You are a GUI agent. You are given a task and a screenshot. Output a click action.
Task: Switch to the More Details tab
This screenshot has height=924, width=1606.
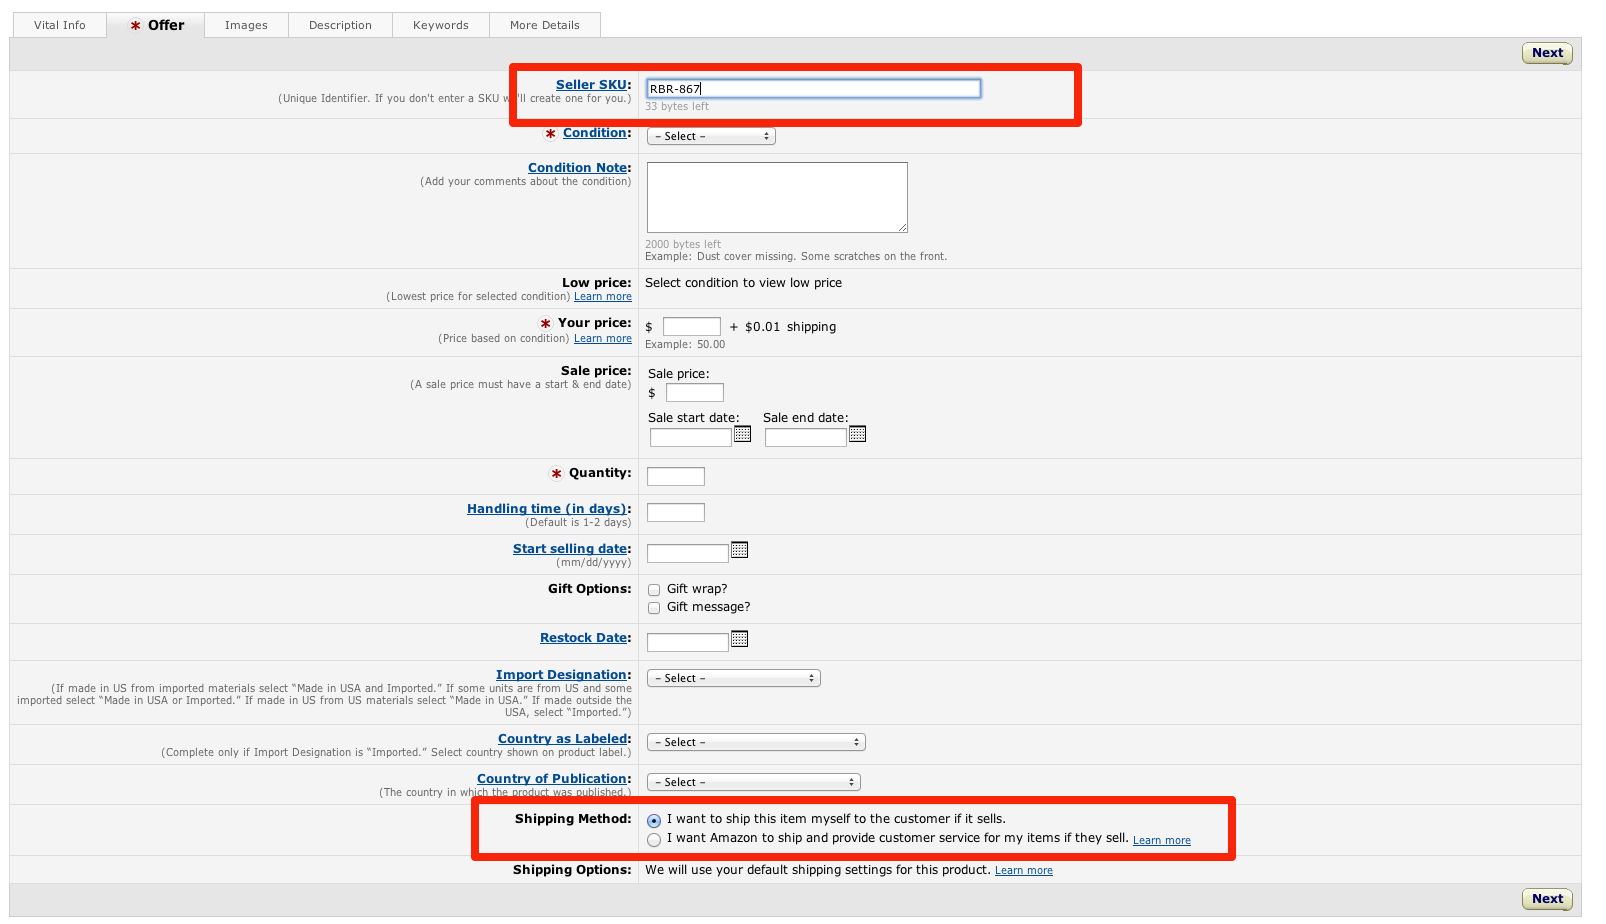click(545, 25)
